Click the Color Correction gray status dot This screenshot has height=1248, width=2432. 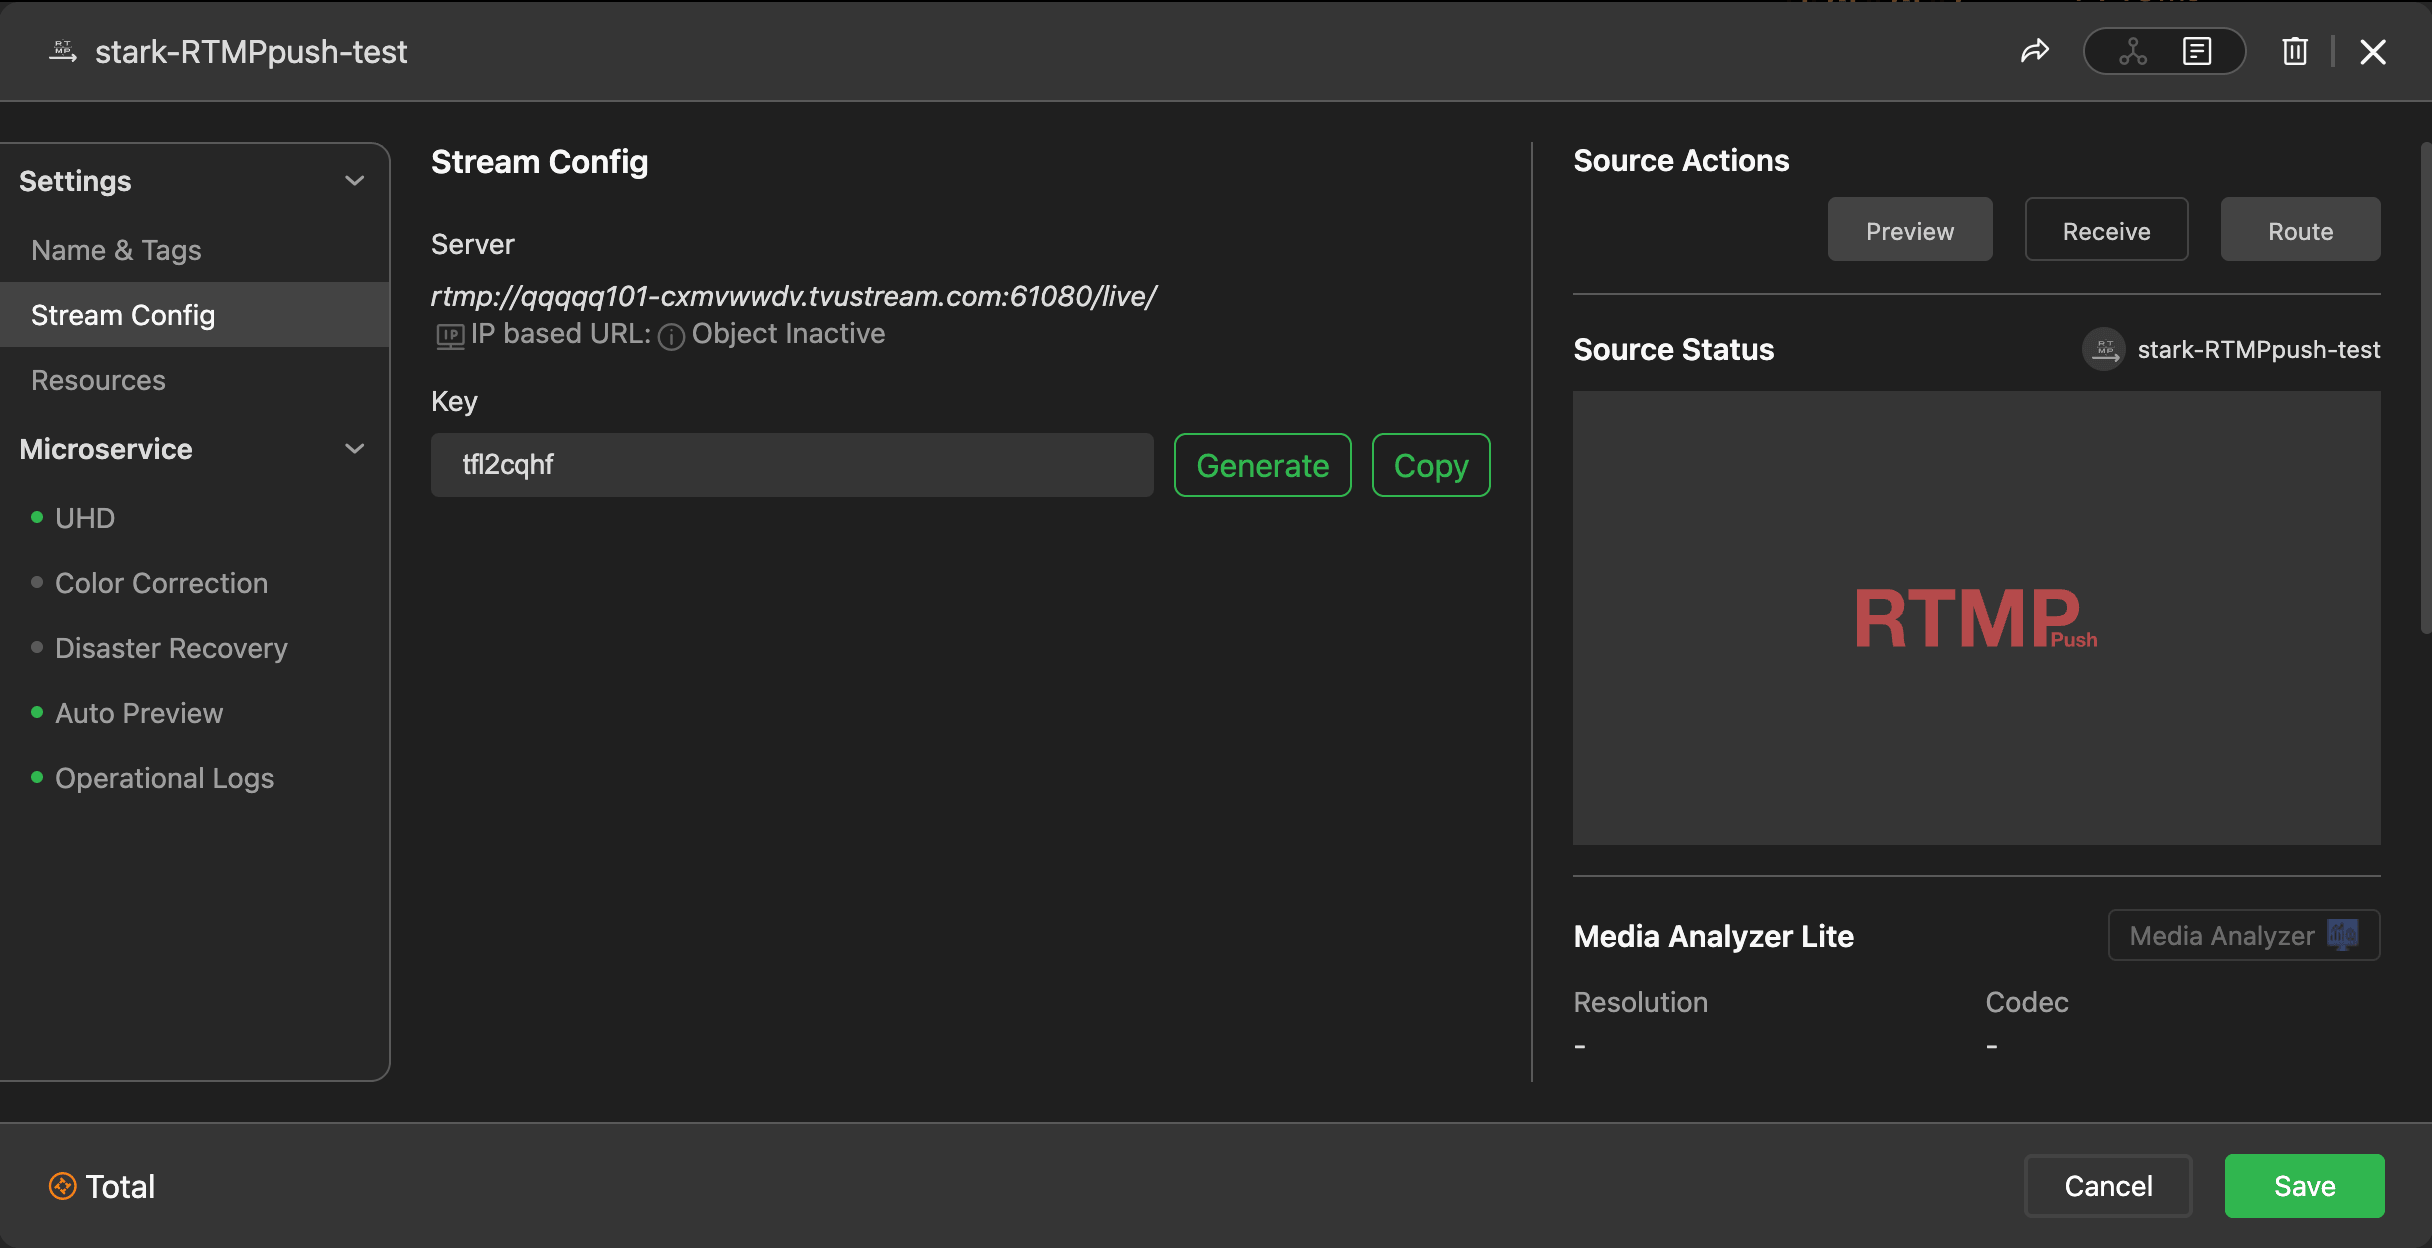click(x=37, y=582)
